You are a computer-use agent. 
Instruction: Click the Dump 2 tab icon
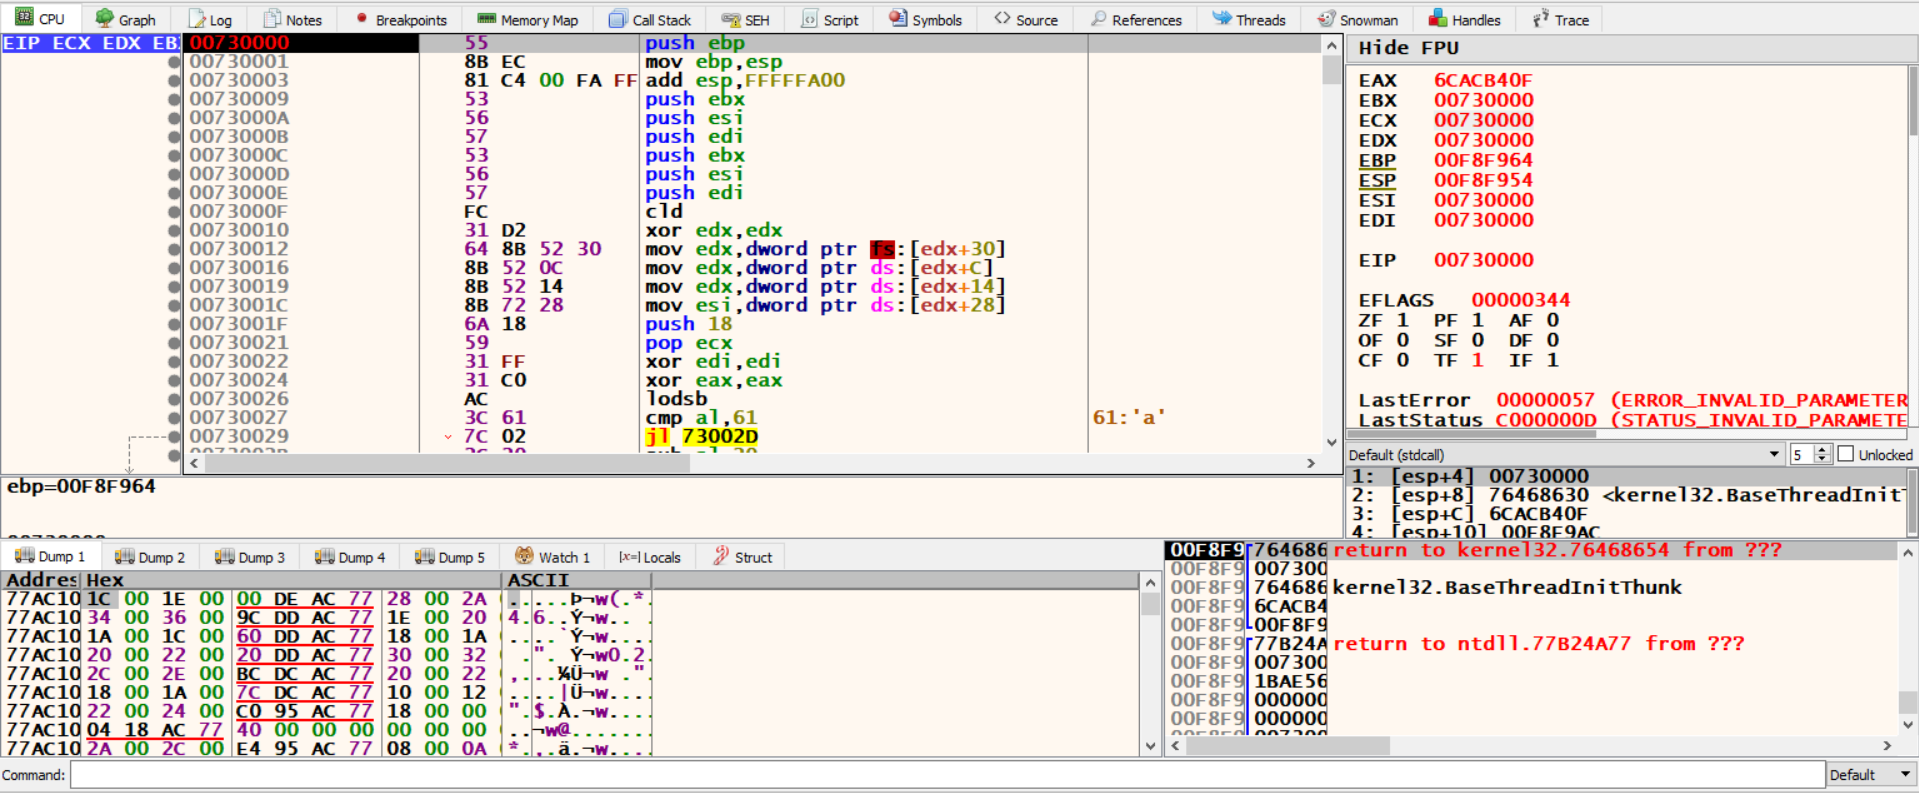124,556
